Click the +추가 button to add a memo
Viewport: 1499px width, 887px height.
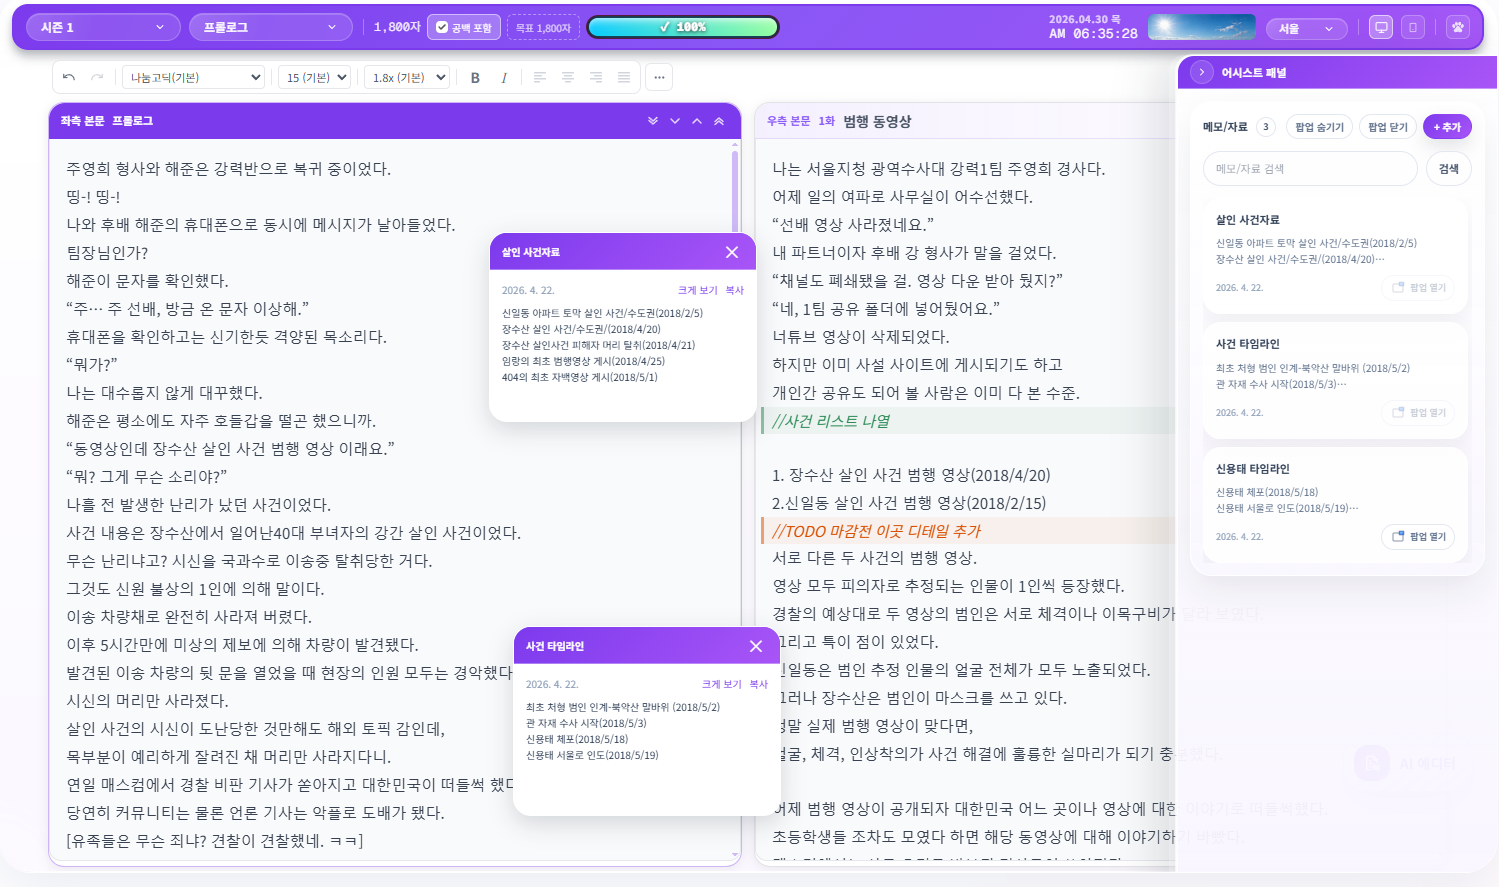tap(1447, 126)
